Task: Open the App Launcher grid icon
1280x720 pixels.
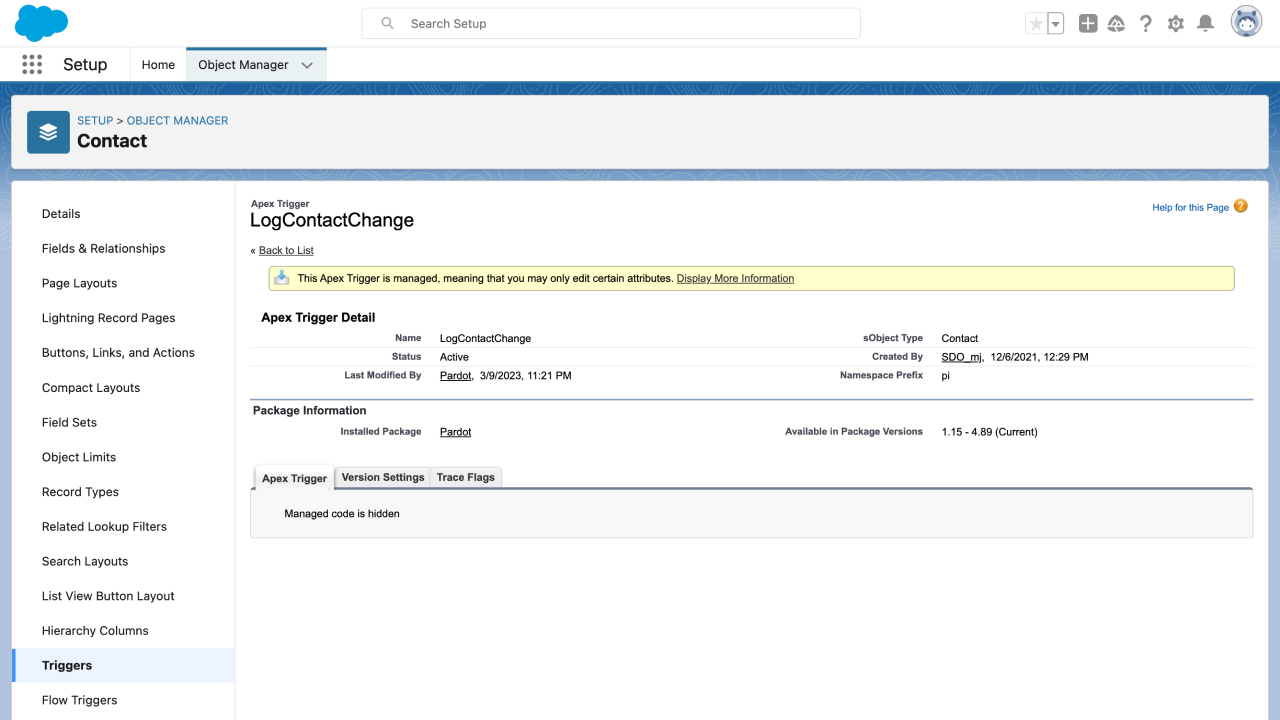Action: pos(32,64)
